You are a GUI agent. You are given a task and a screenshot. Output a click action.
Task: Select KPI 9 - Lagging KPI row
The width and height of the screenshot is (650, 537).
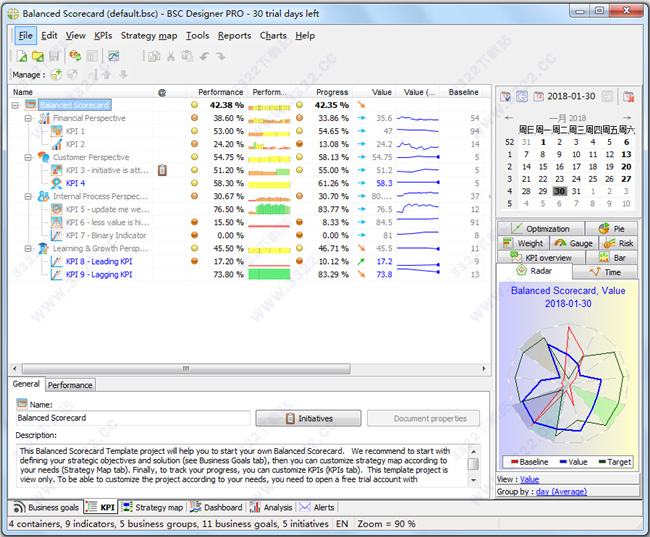[x=99, y=275]
